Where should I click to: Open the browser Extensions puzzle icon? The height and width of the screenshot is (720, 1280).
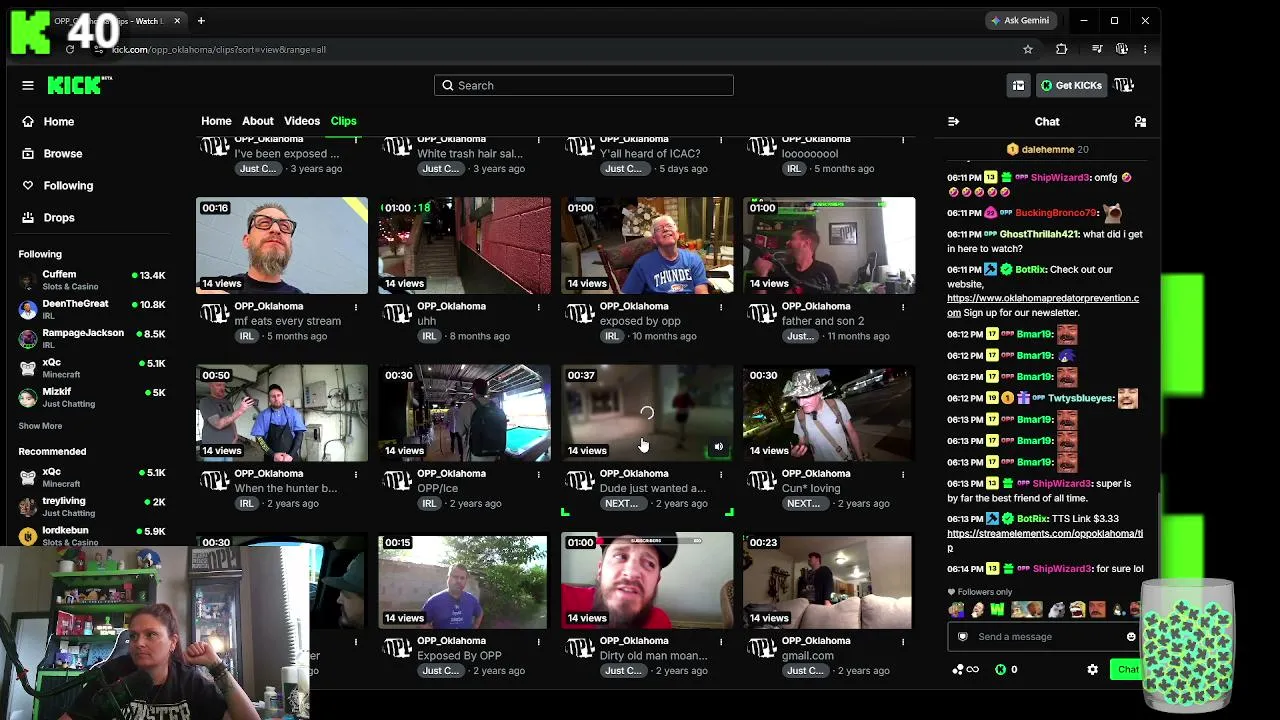[1062, 49]
